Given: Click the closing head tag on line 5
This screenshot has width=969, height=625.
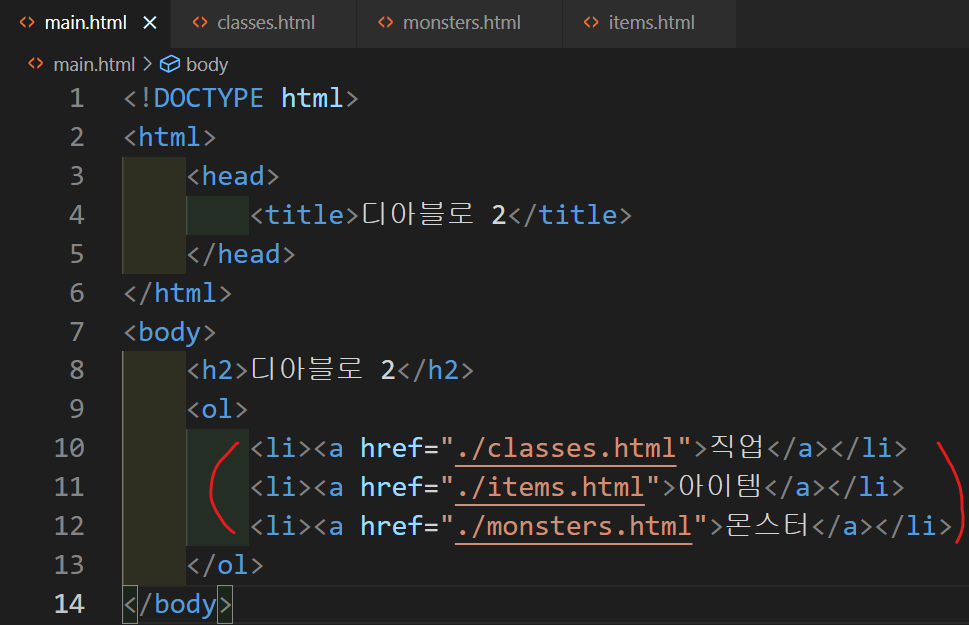Looking at the screenshot, I should tap(241, 254).
